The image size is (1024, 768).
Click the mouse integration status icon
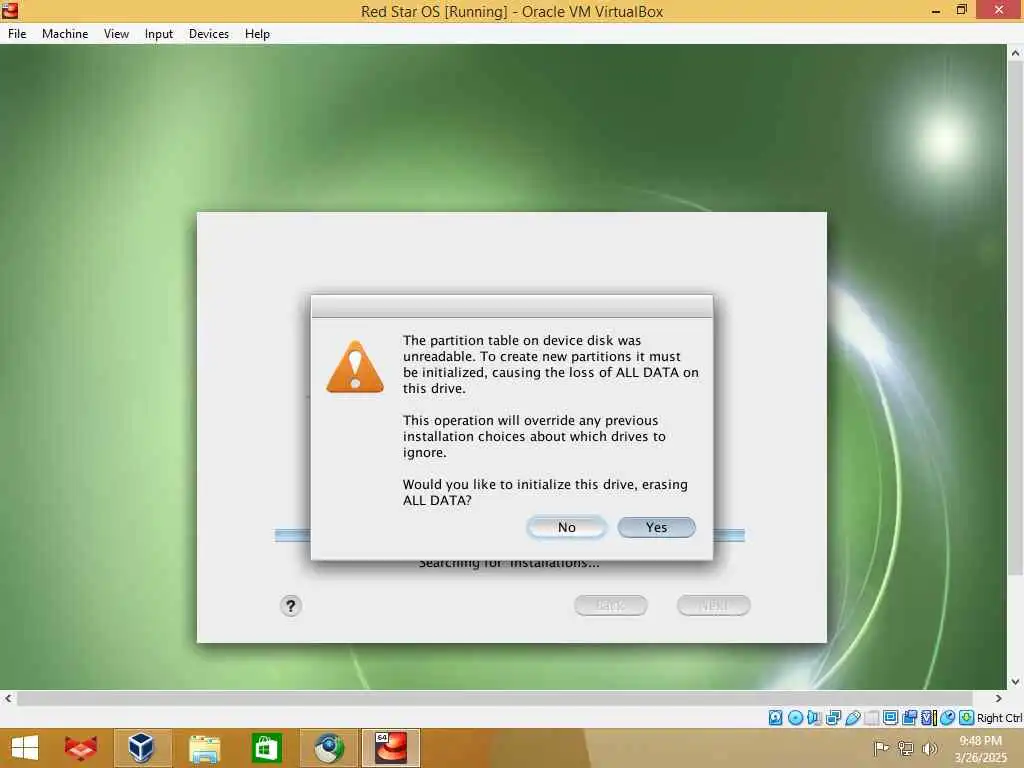click(x=948, y=718)
